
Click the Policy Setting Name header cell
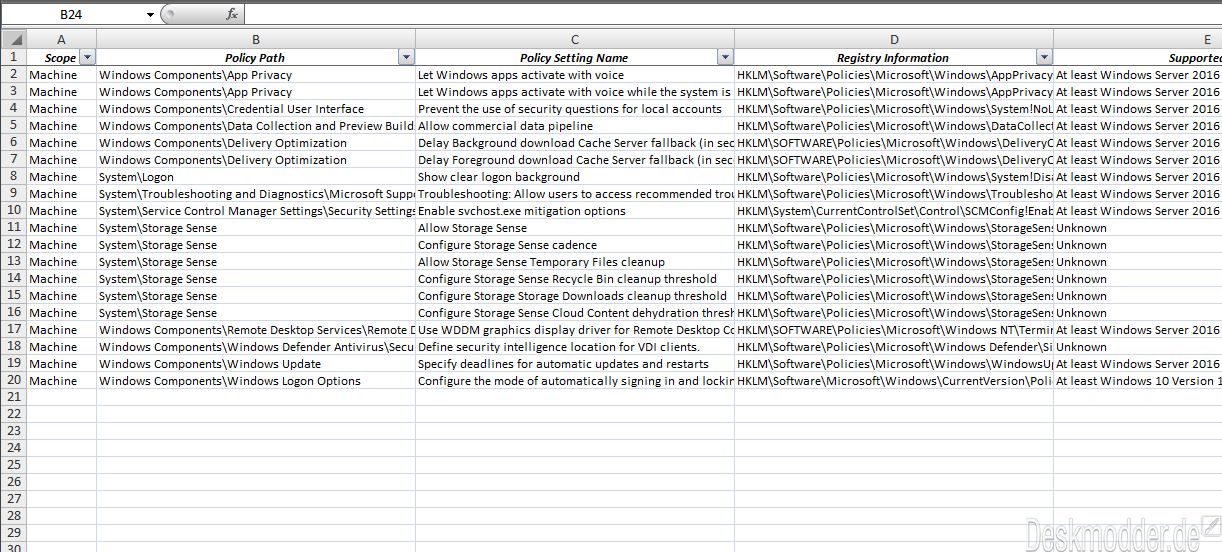pos(575,58)
